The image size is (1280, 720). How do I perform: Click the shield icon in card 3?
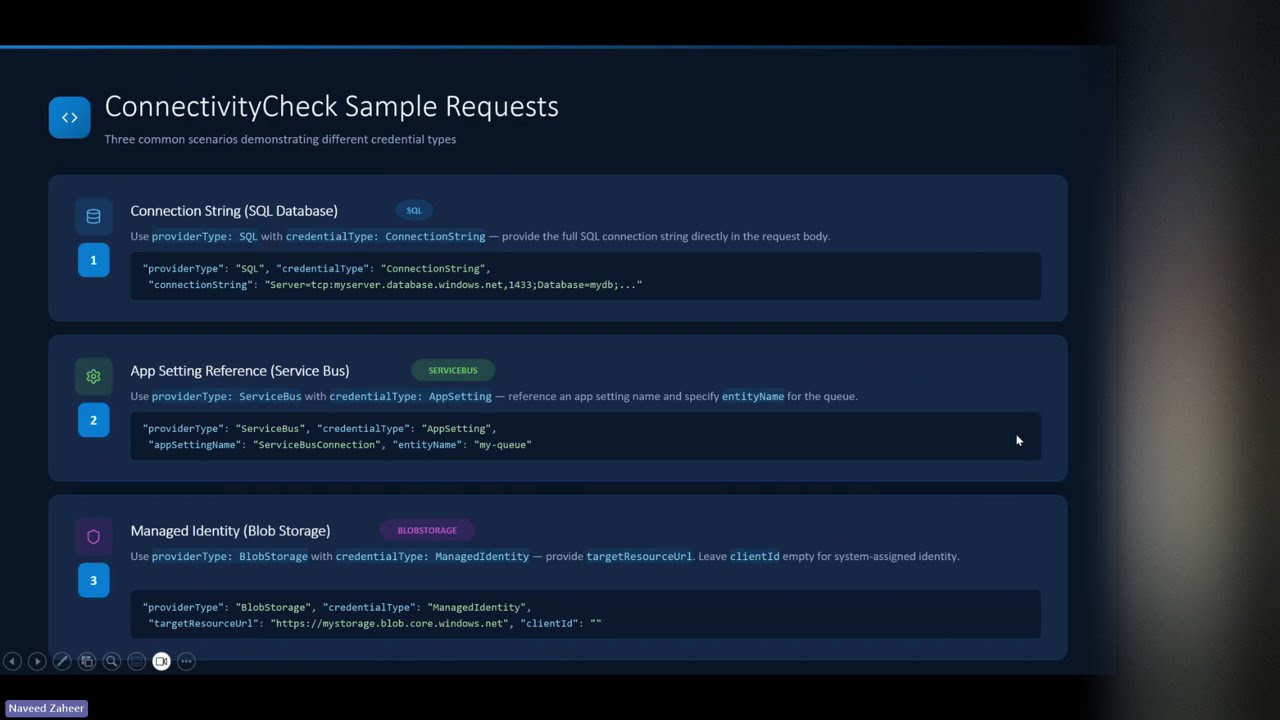pyautogui.click(x=93, y=536)
